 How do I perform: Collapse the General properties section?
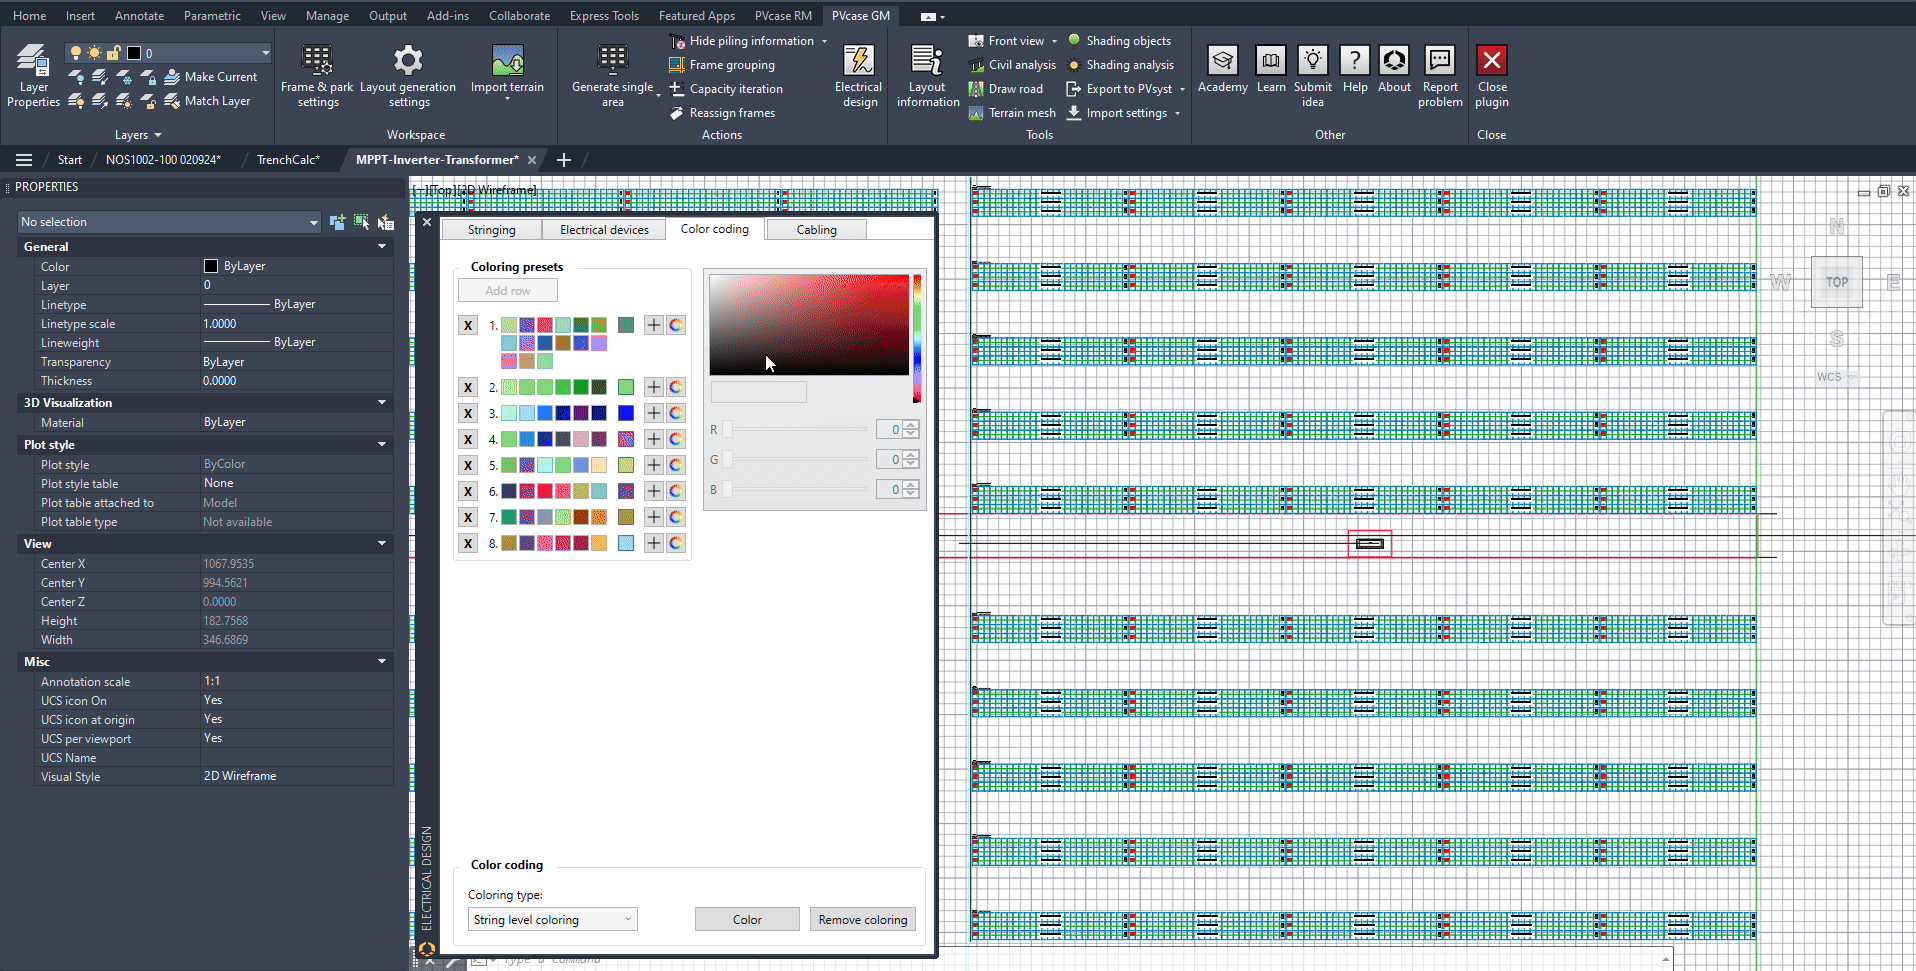click(381, 247)
